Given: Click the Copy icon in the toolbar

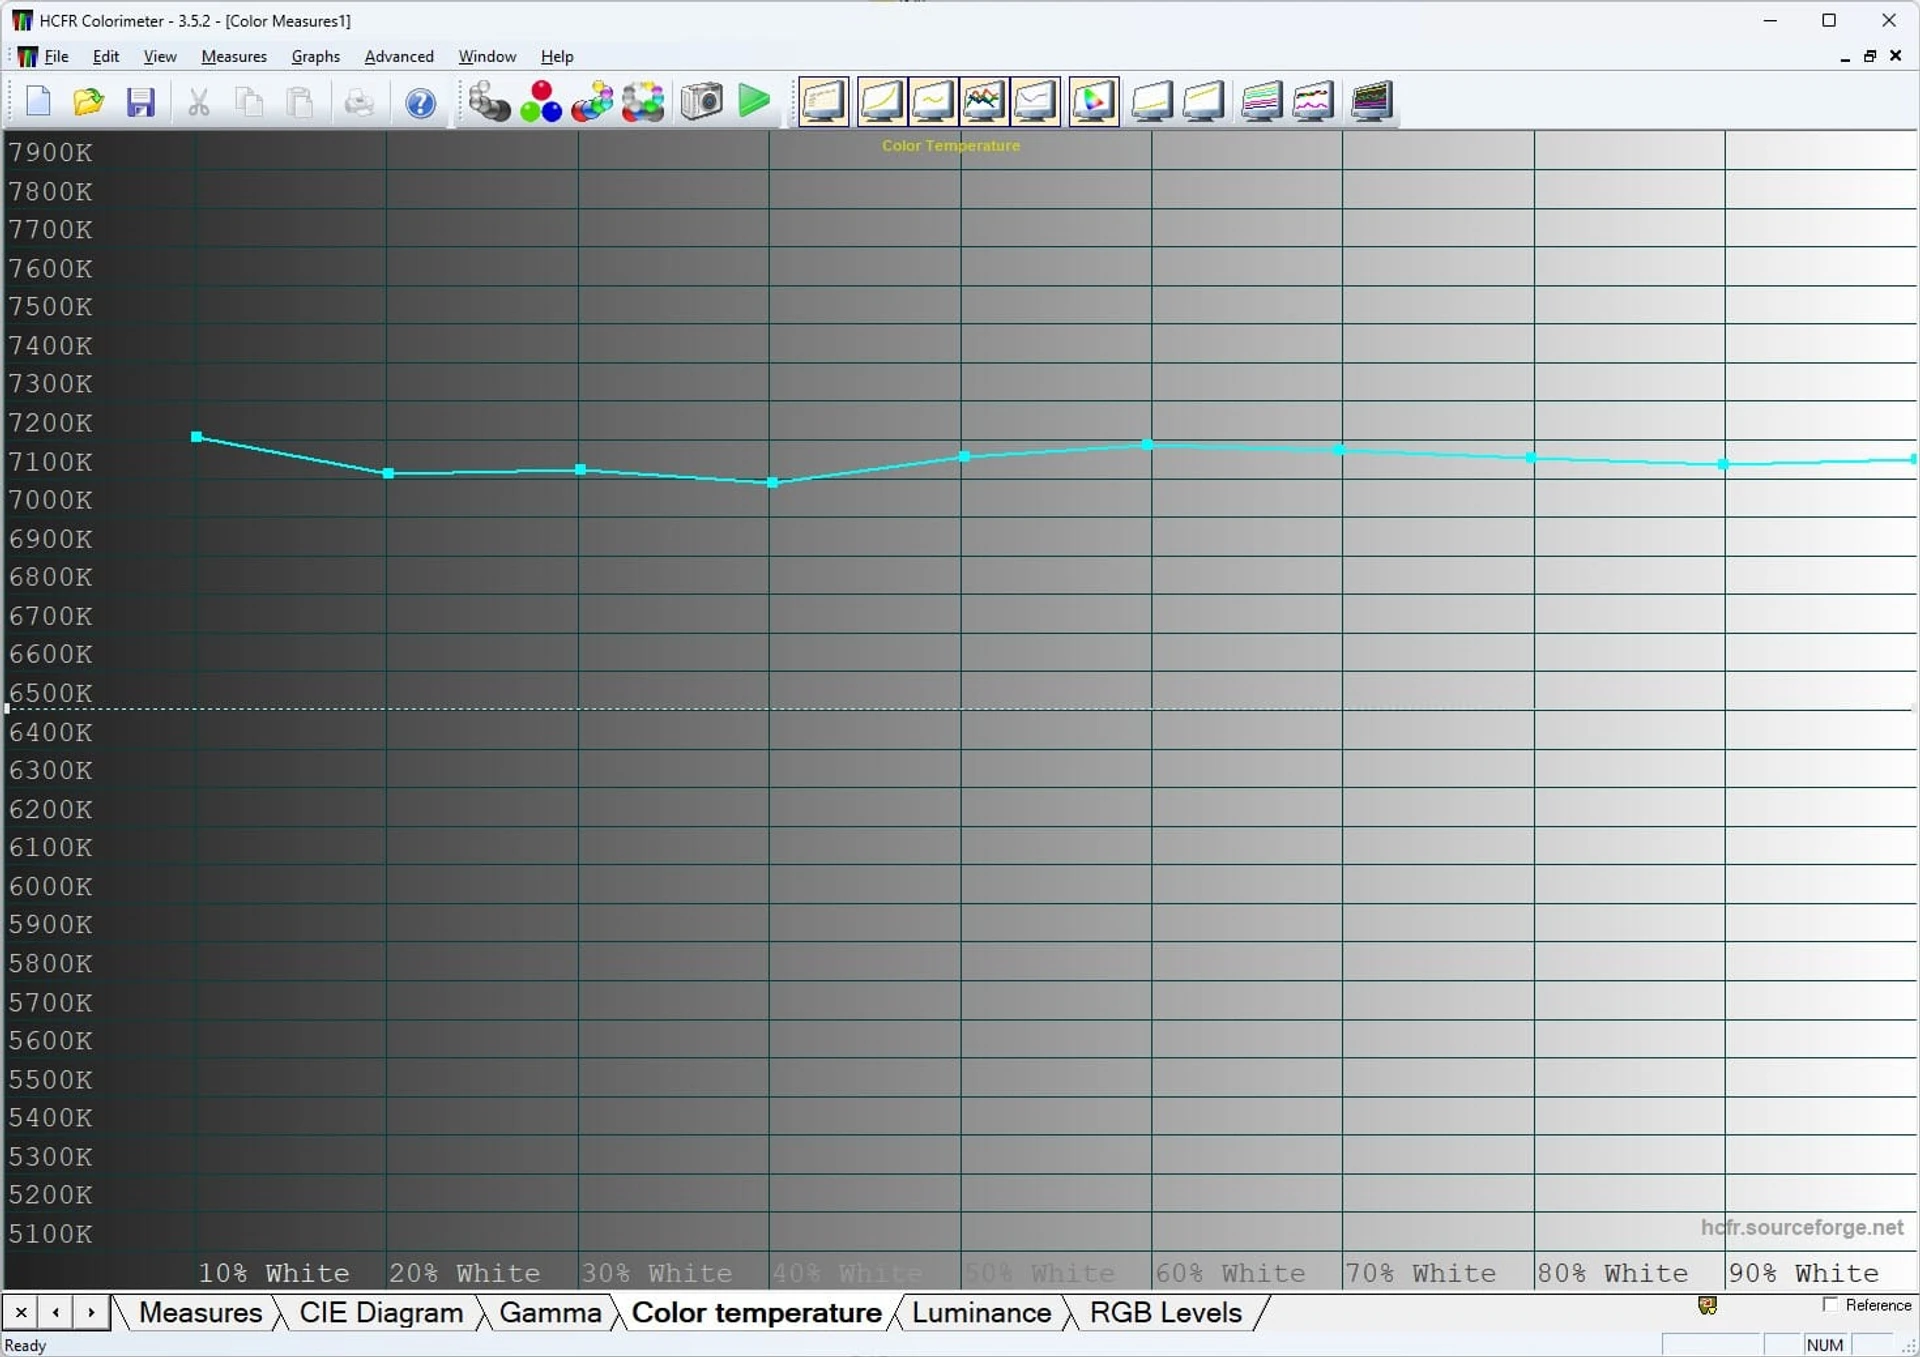Looking at the screenshot, I should (249, 101).
